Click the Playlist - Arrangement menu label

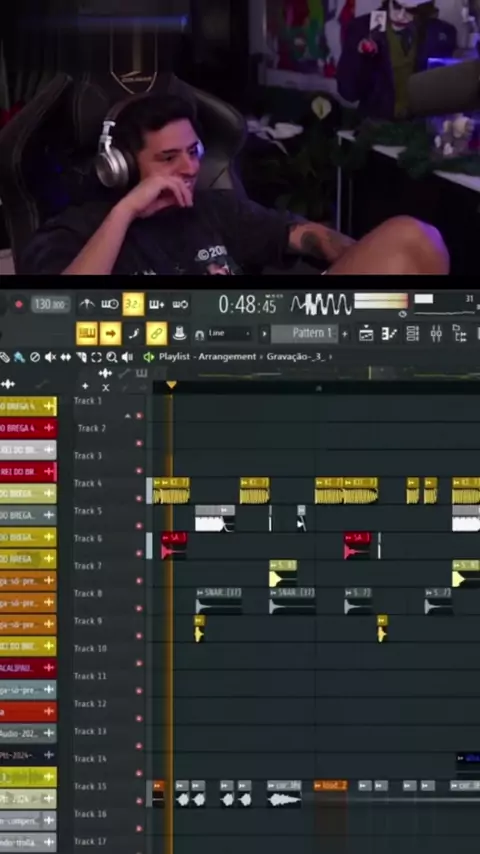208,357
